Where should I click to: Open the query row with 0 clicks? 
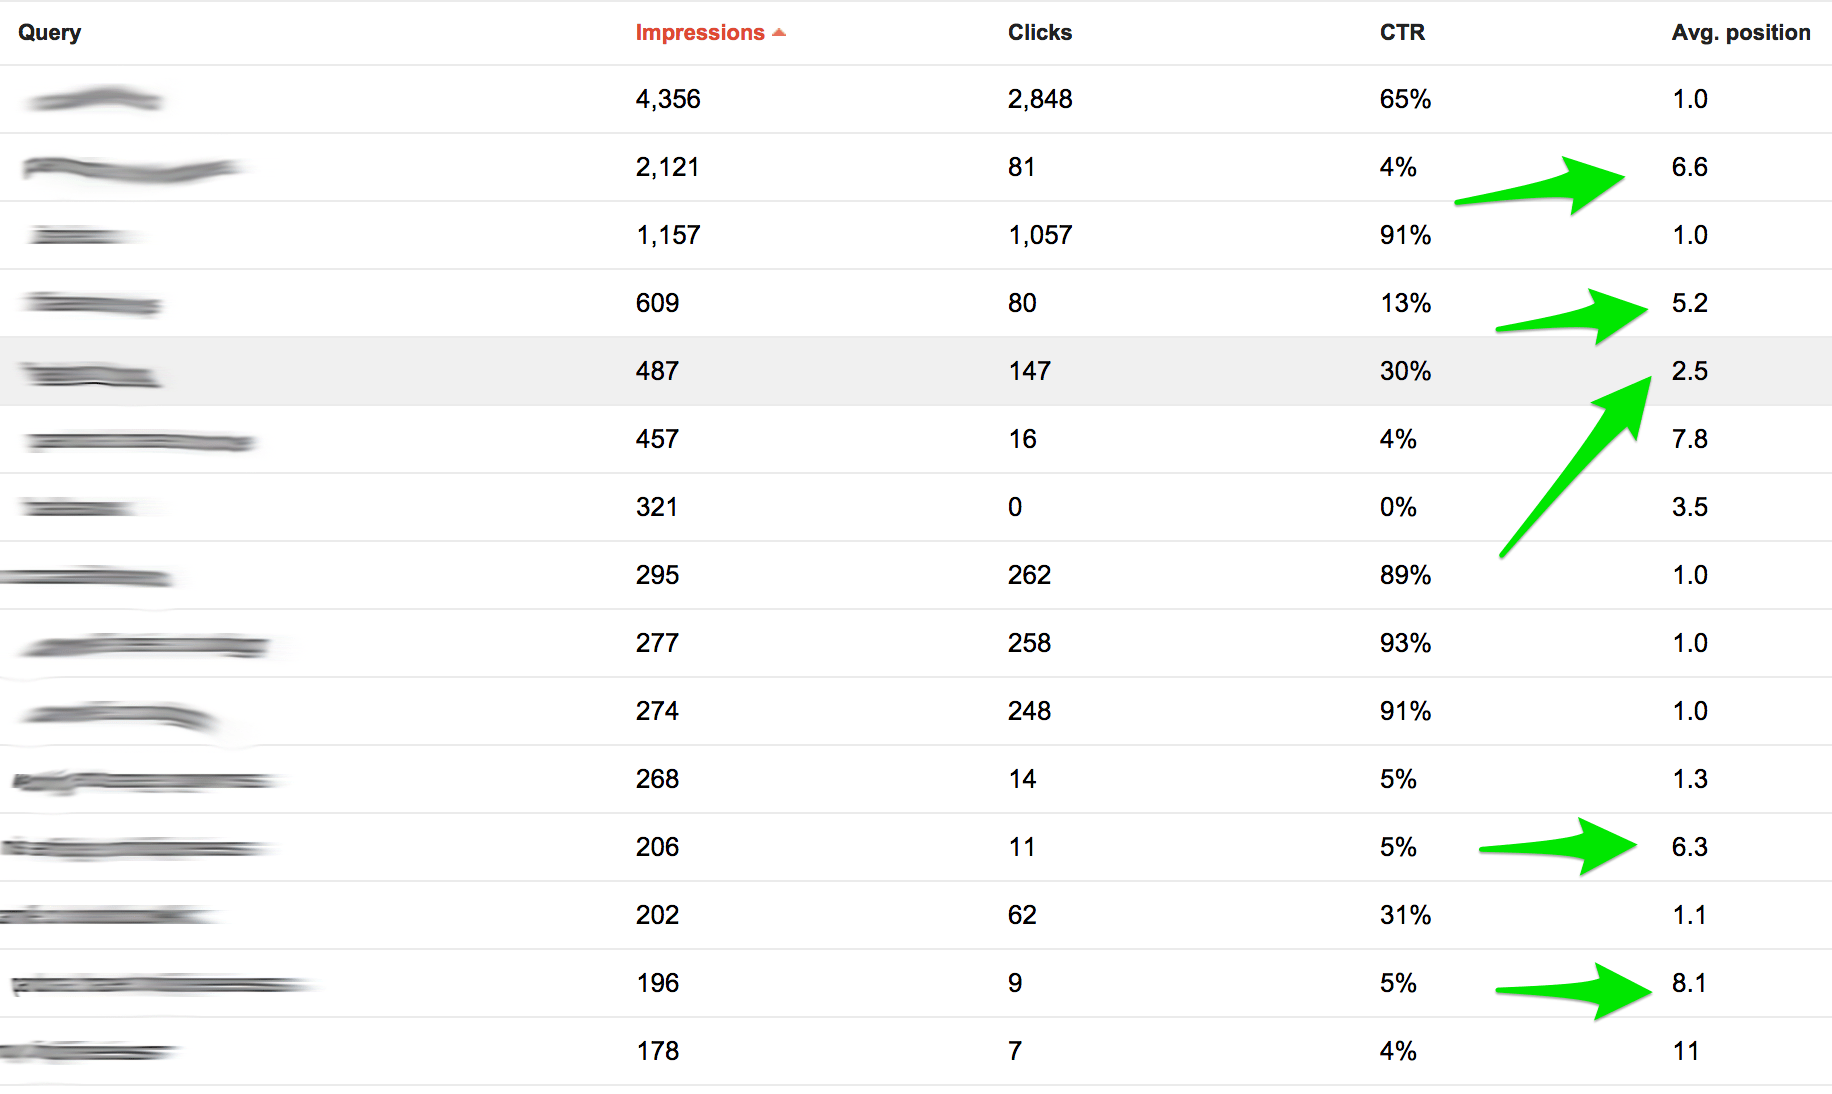pos(916,507)
